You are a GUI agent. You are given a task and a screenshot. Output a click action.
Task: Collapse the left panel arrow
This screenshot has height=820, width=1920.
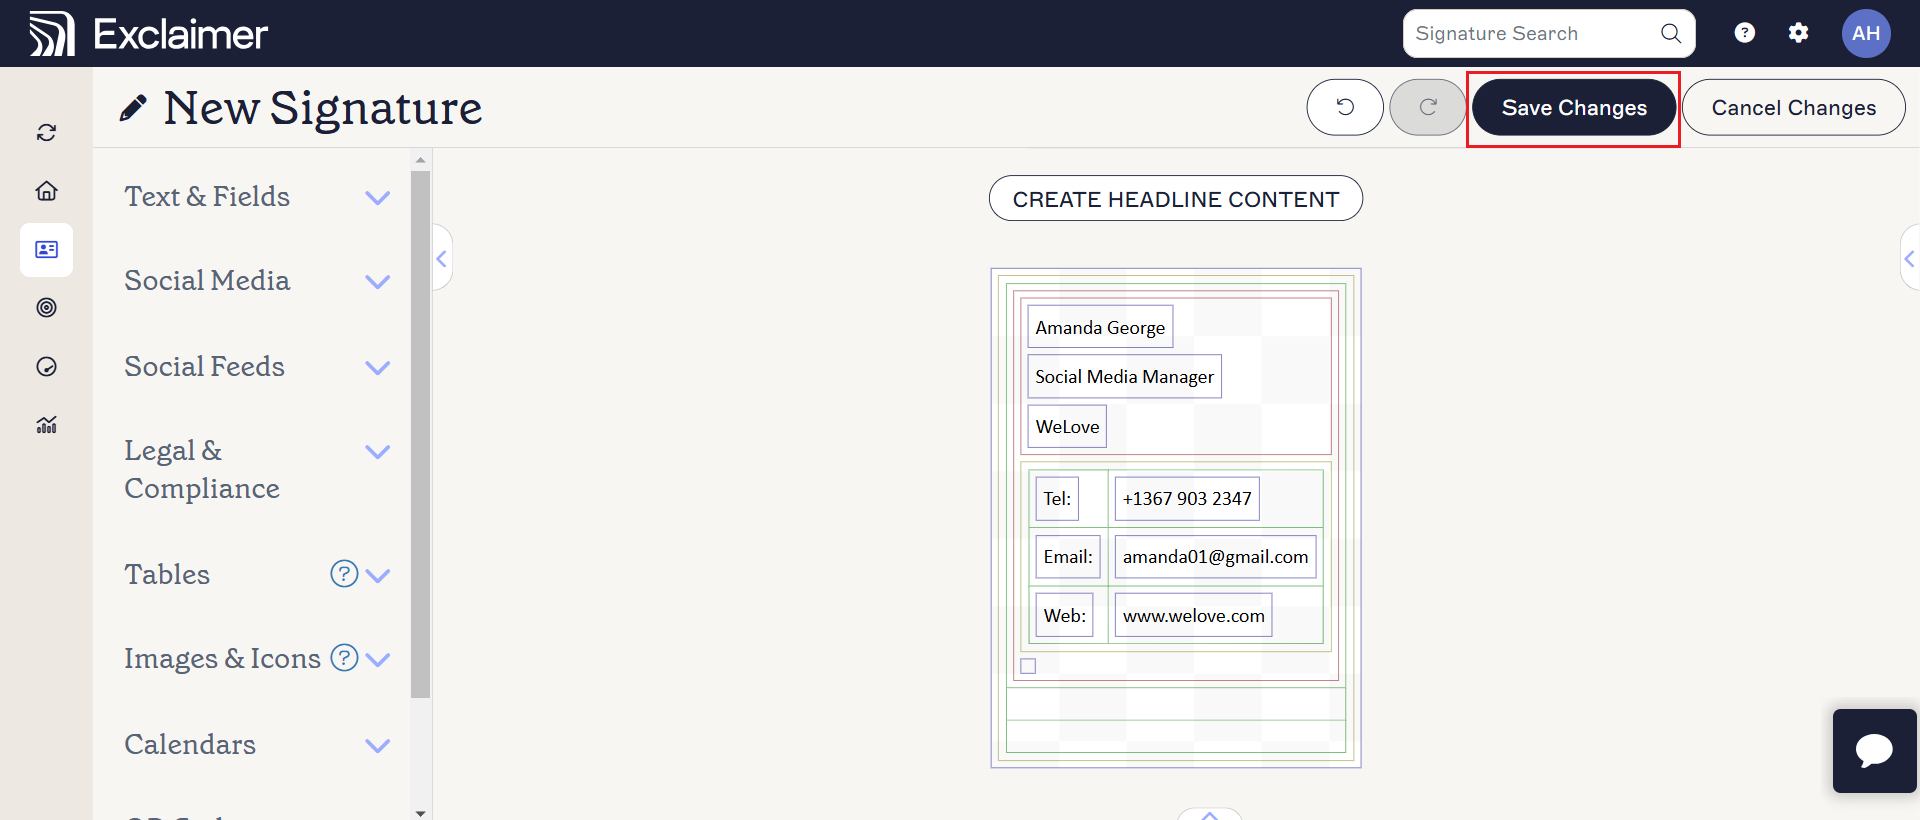pyautogui.click(x=442, y=258)
